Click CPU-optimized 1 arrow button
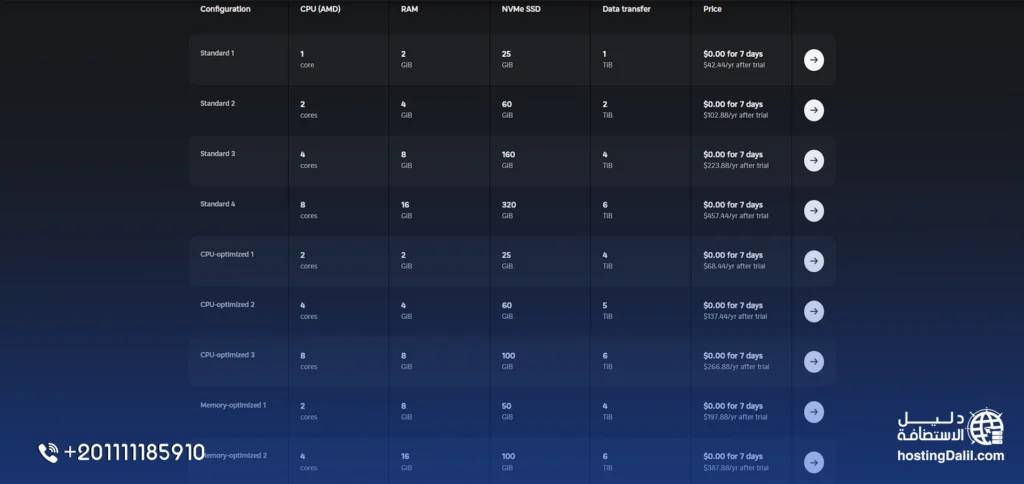The width and height of the screenshot is (1024, 484). point(814,261)
